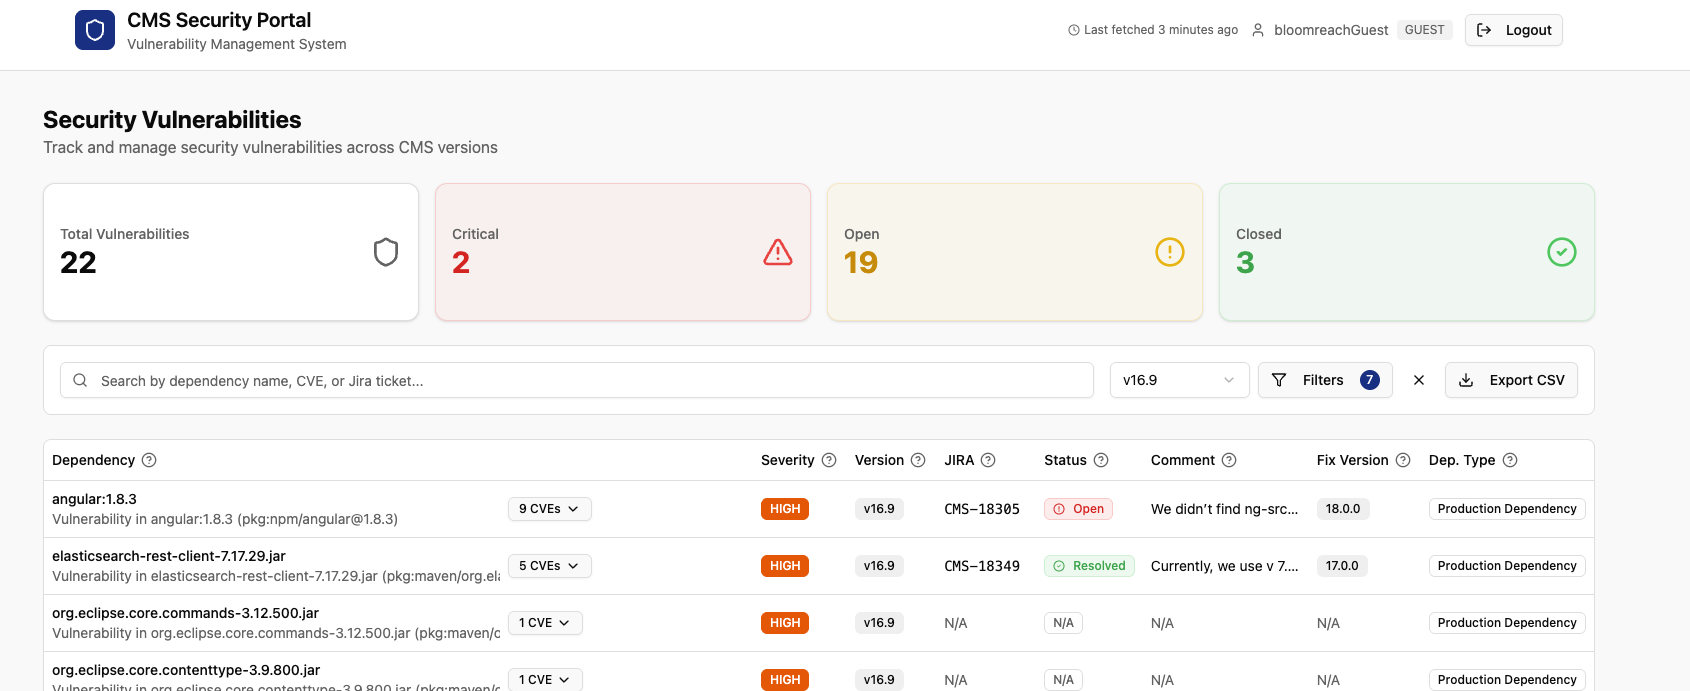
Task: Click the warning triangle in Critical card
Action: click(778, 252)
